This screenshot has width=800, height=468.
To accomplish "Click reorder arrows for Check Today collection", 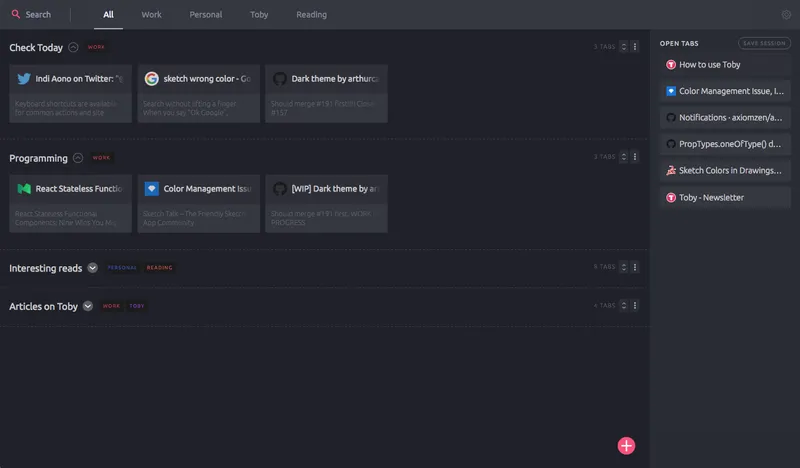I will (623, 46).
